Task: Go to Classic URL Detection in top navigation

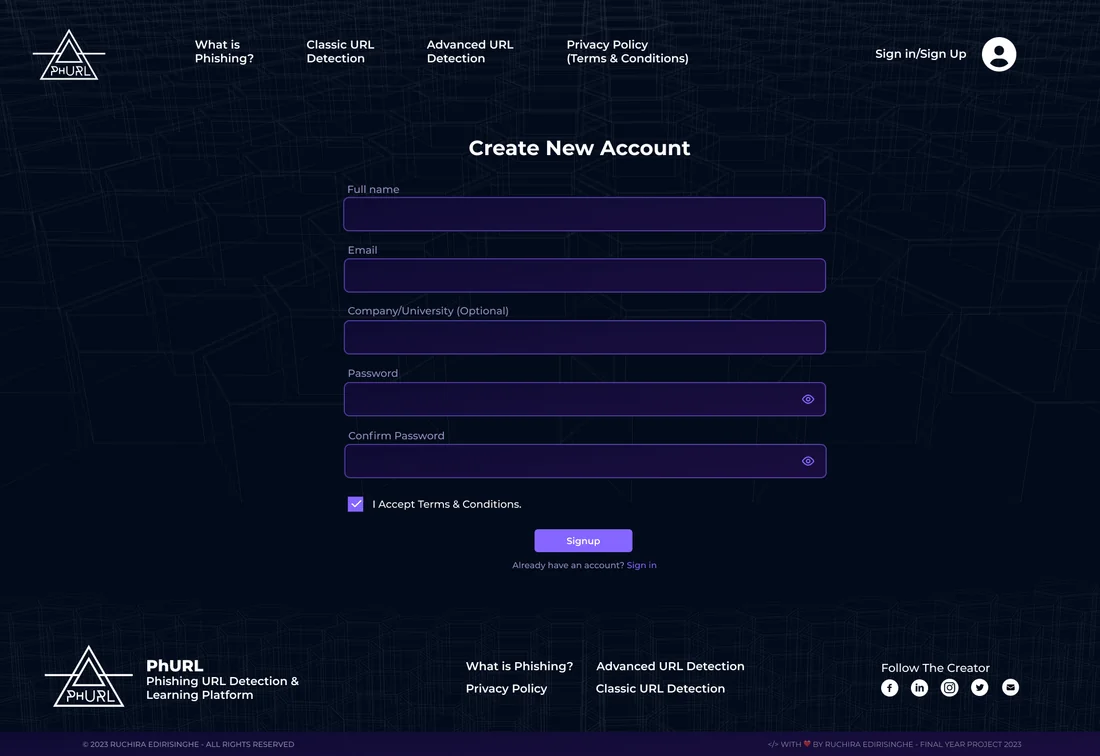Action: point(340,51)
